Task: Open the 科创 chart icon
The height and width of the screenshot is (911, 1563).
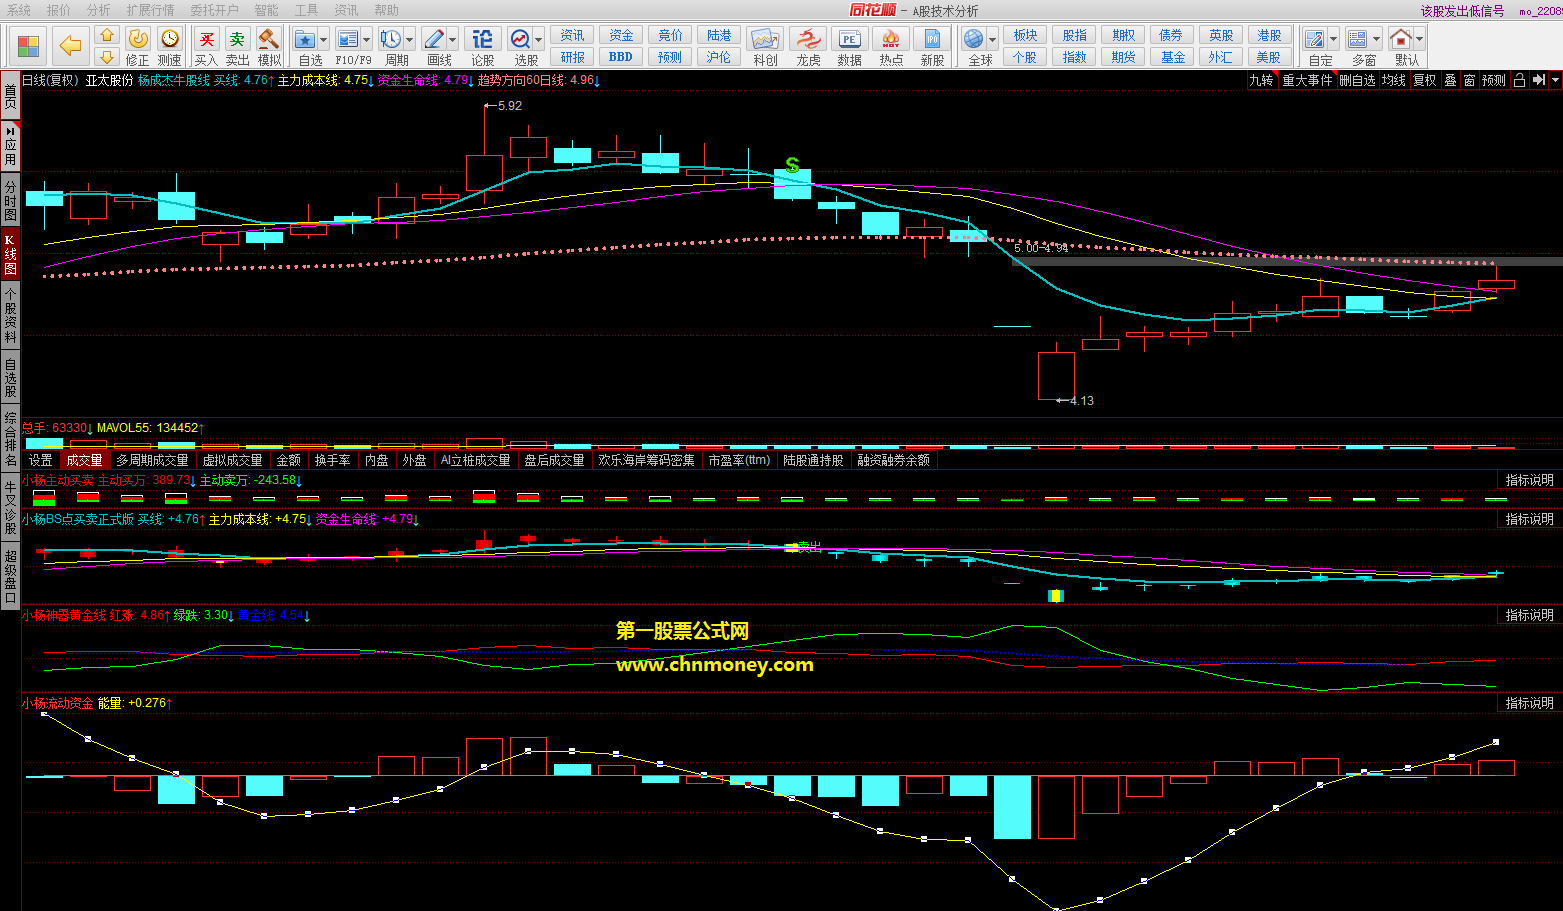Action: coord(765,39)
